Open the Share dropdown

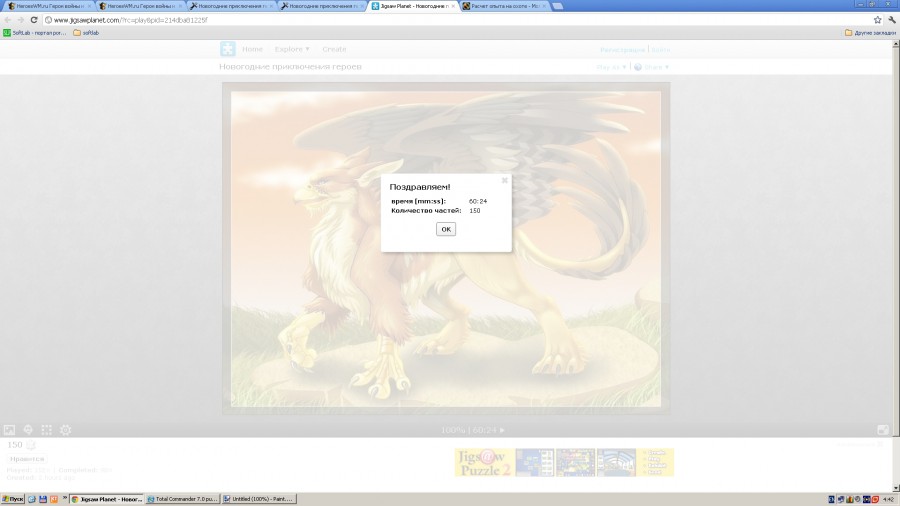click(x=651, y=67)
